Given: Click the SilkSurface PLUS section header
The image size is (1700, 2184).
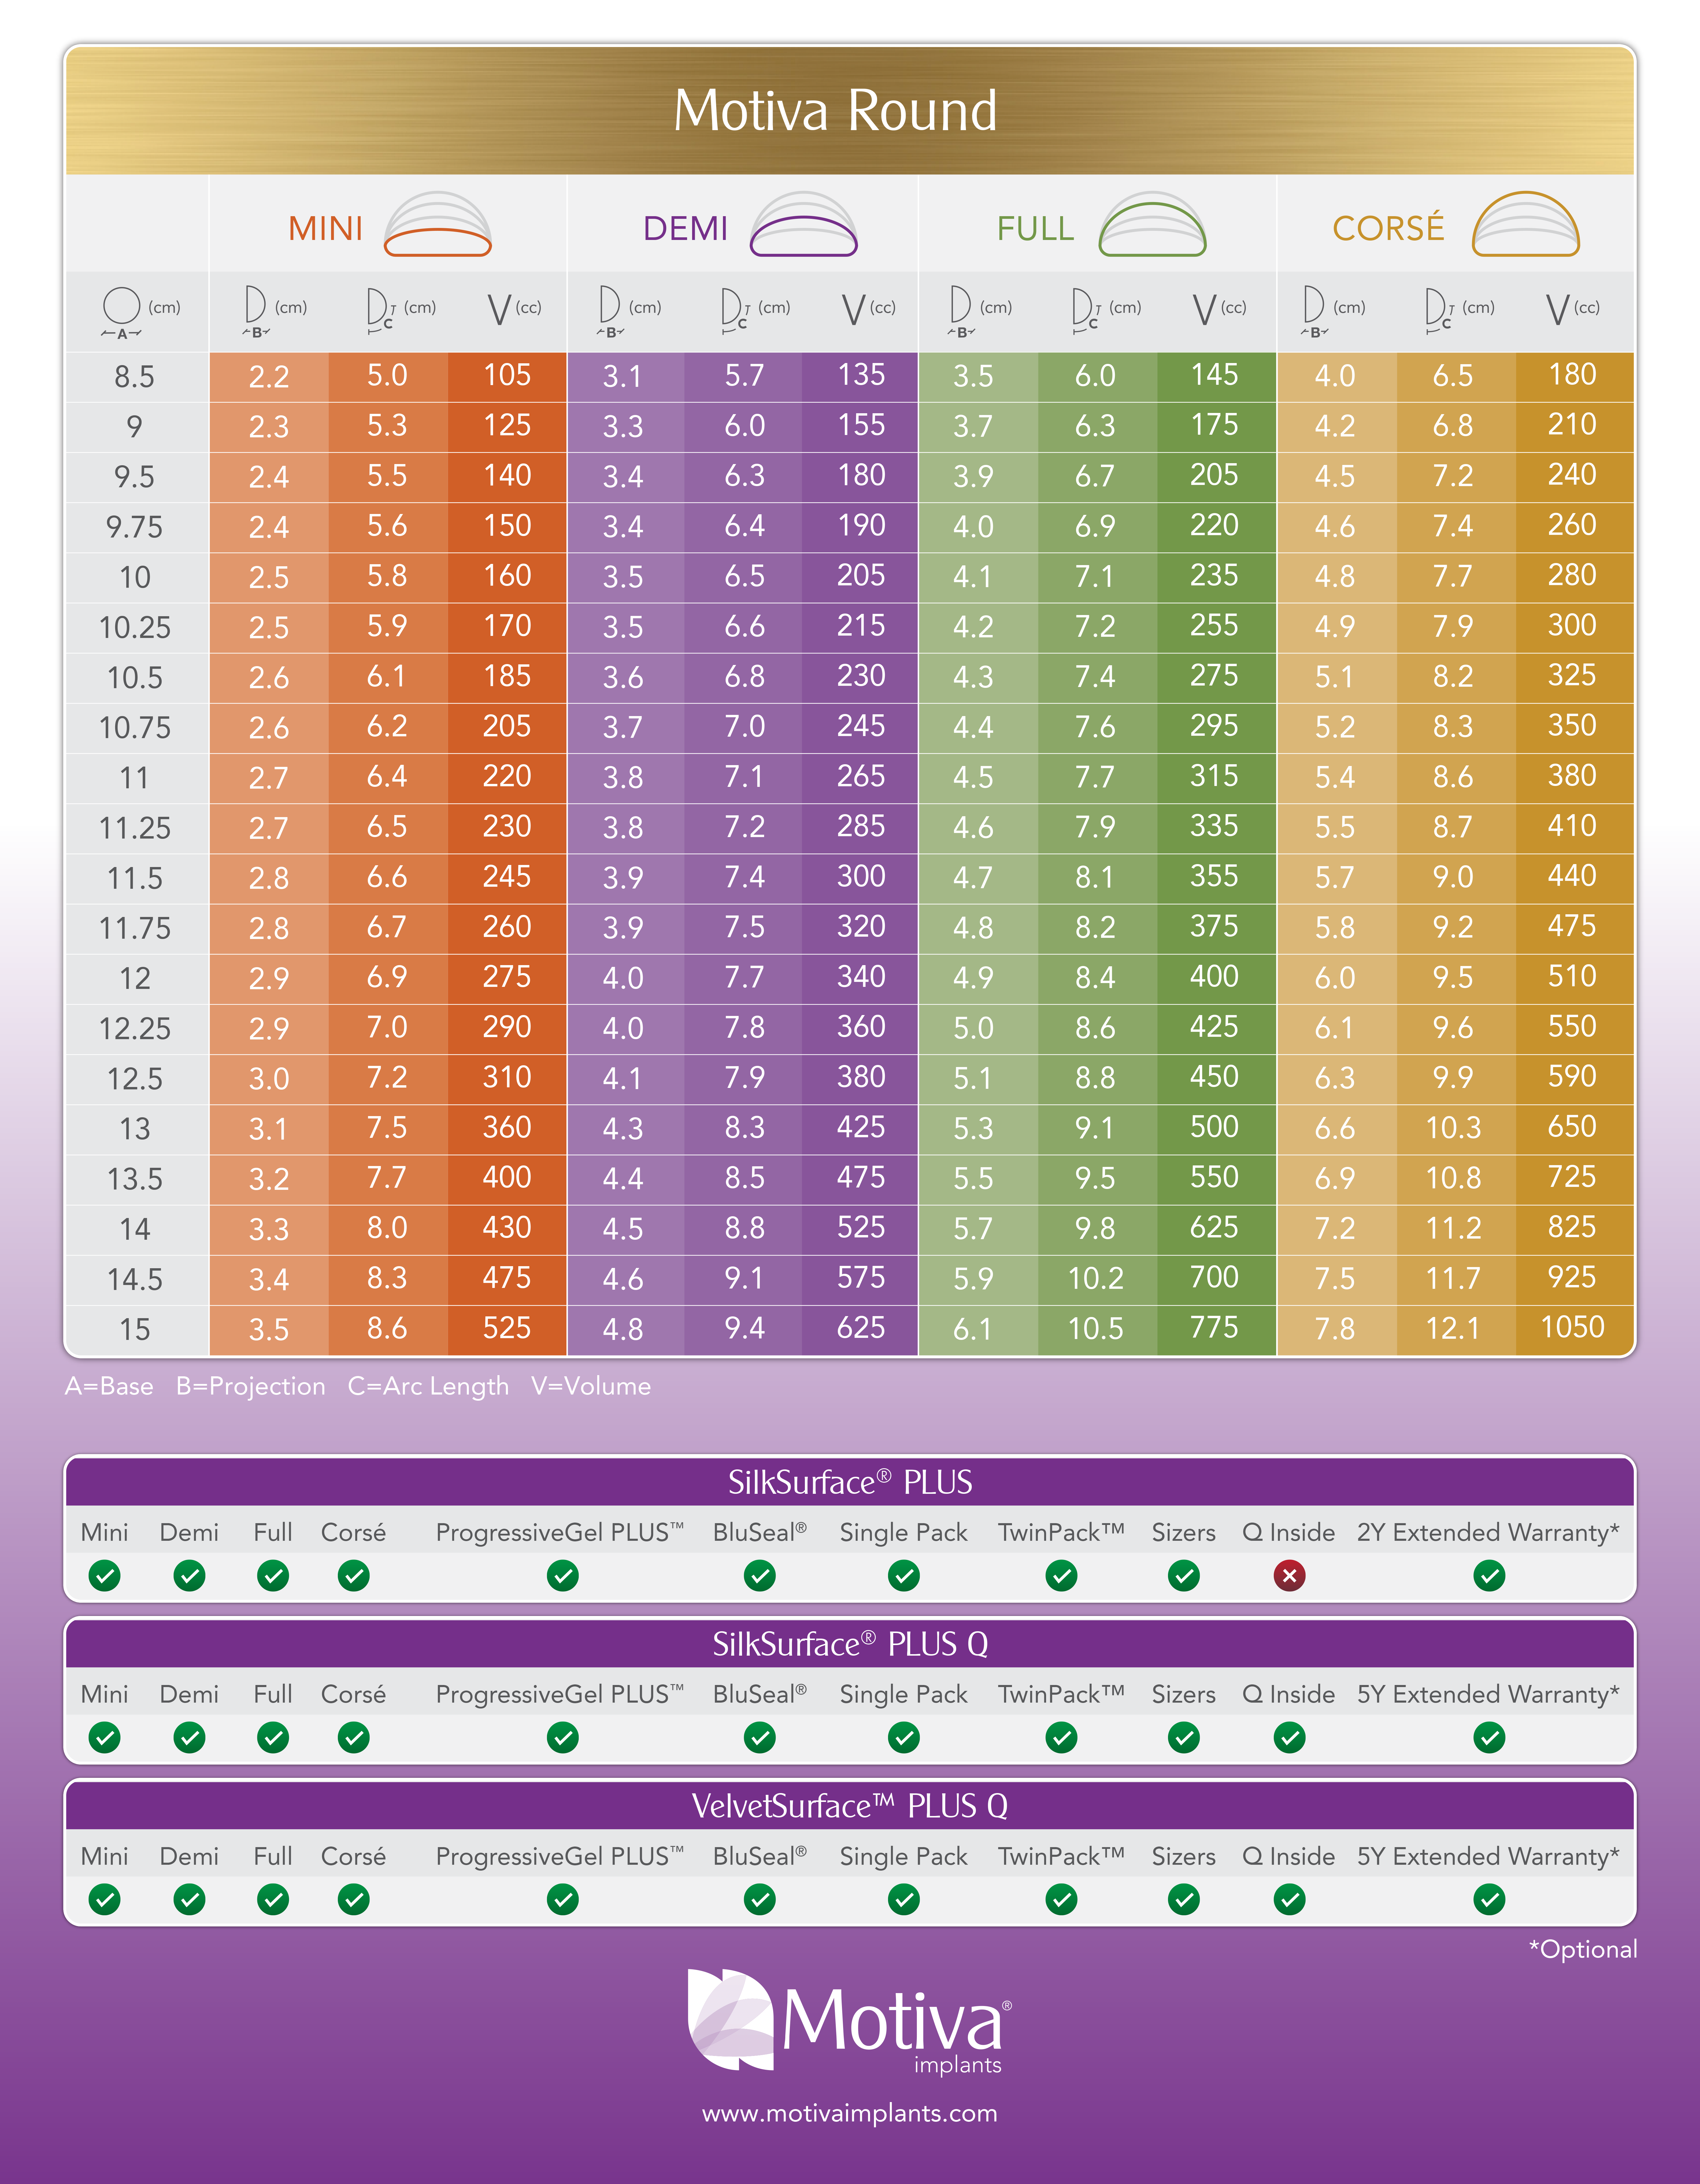Looking at the screenshot, I should coord(850,1482).
